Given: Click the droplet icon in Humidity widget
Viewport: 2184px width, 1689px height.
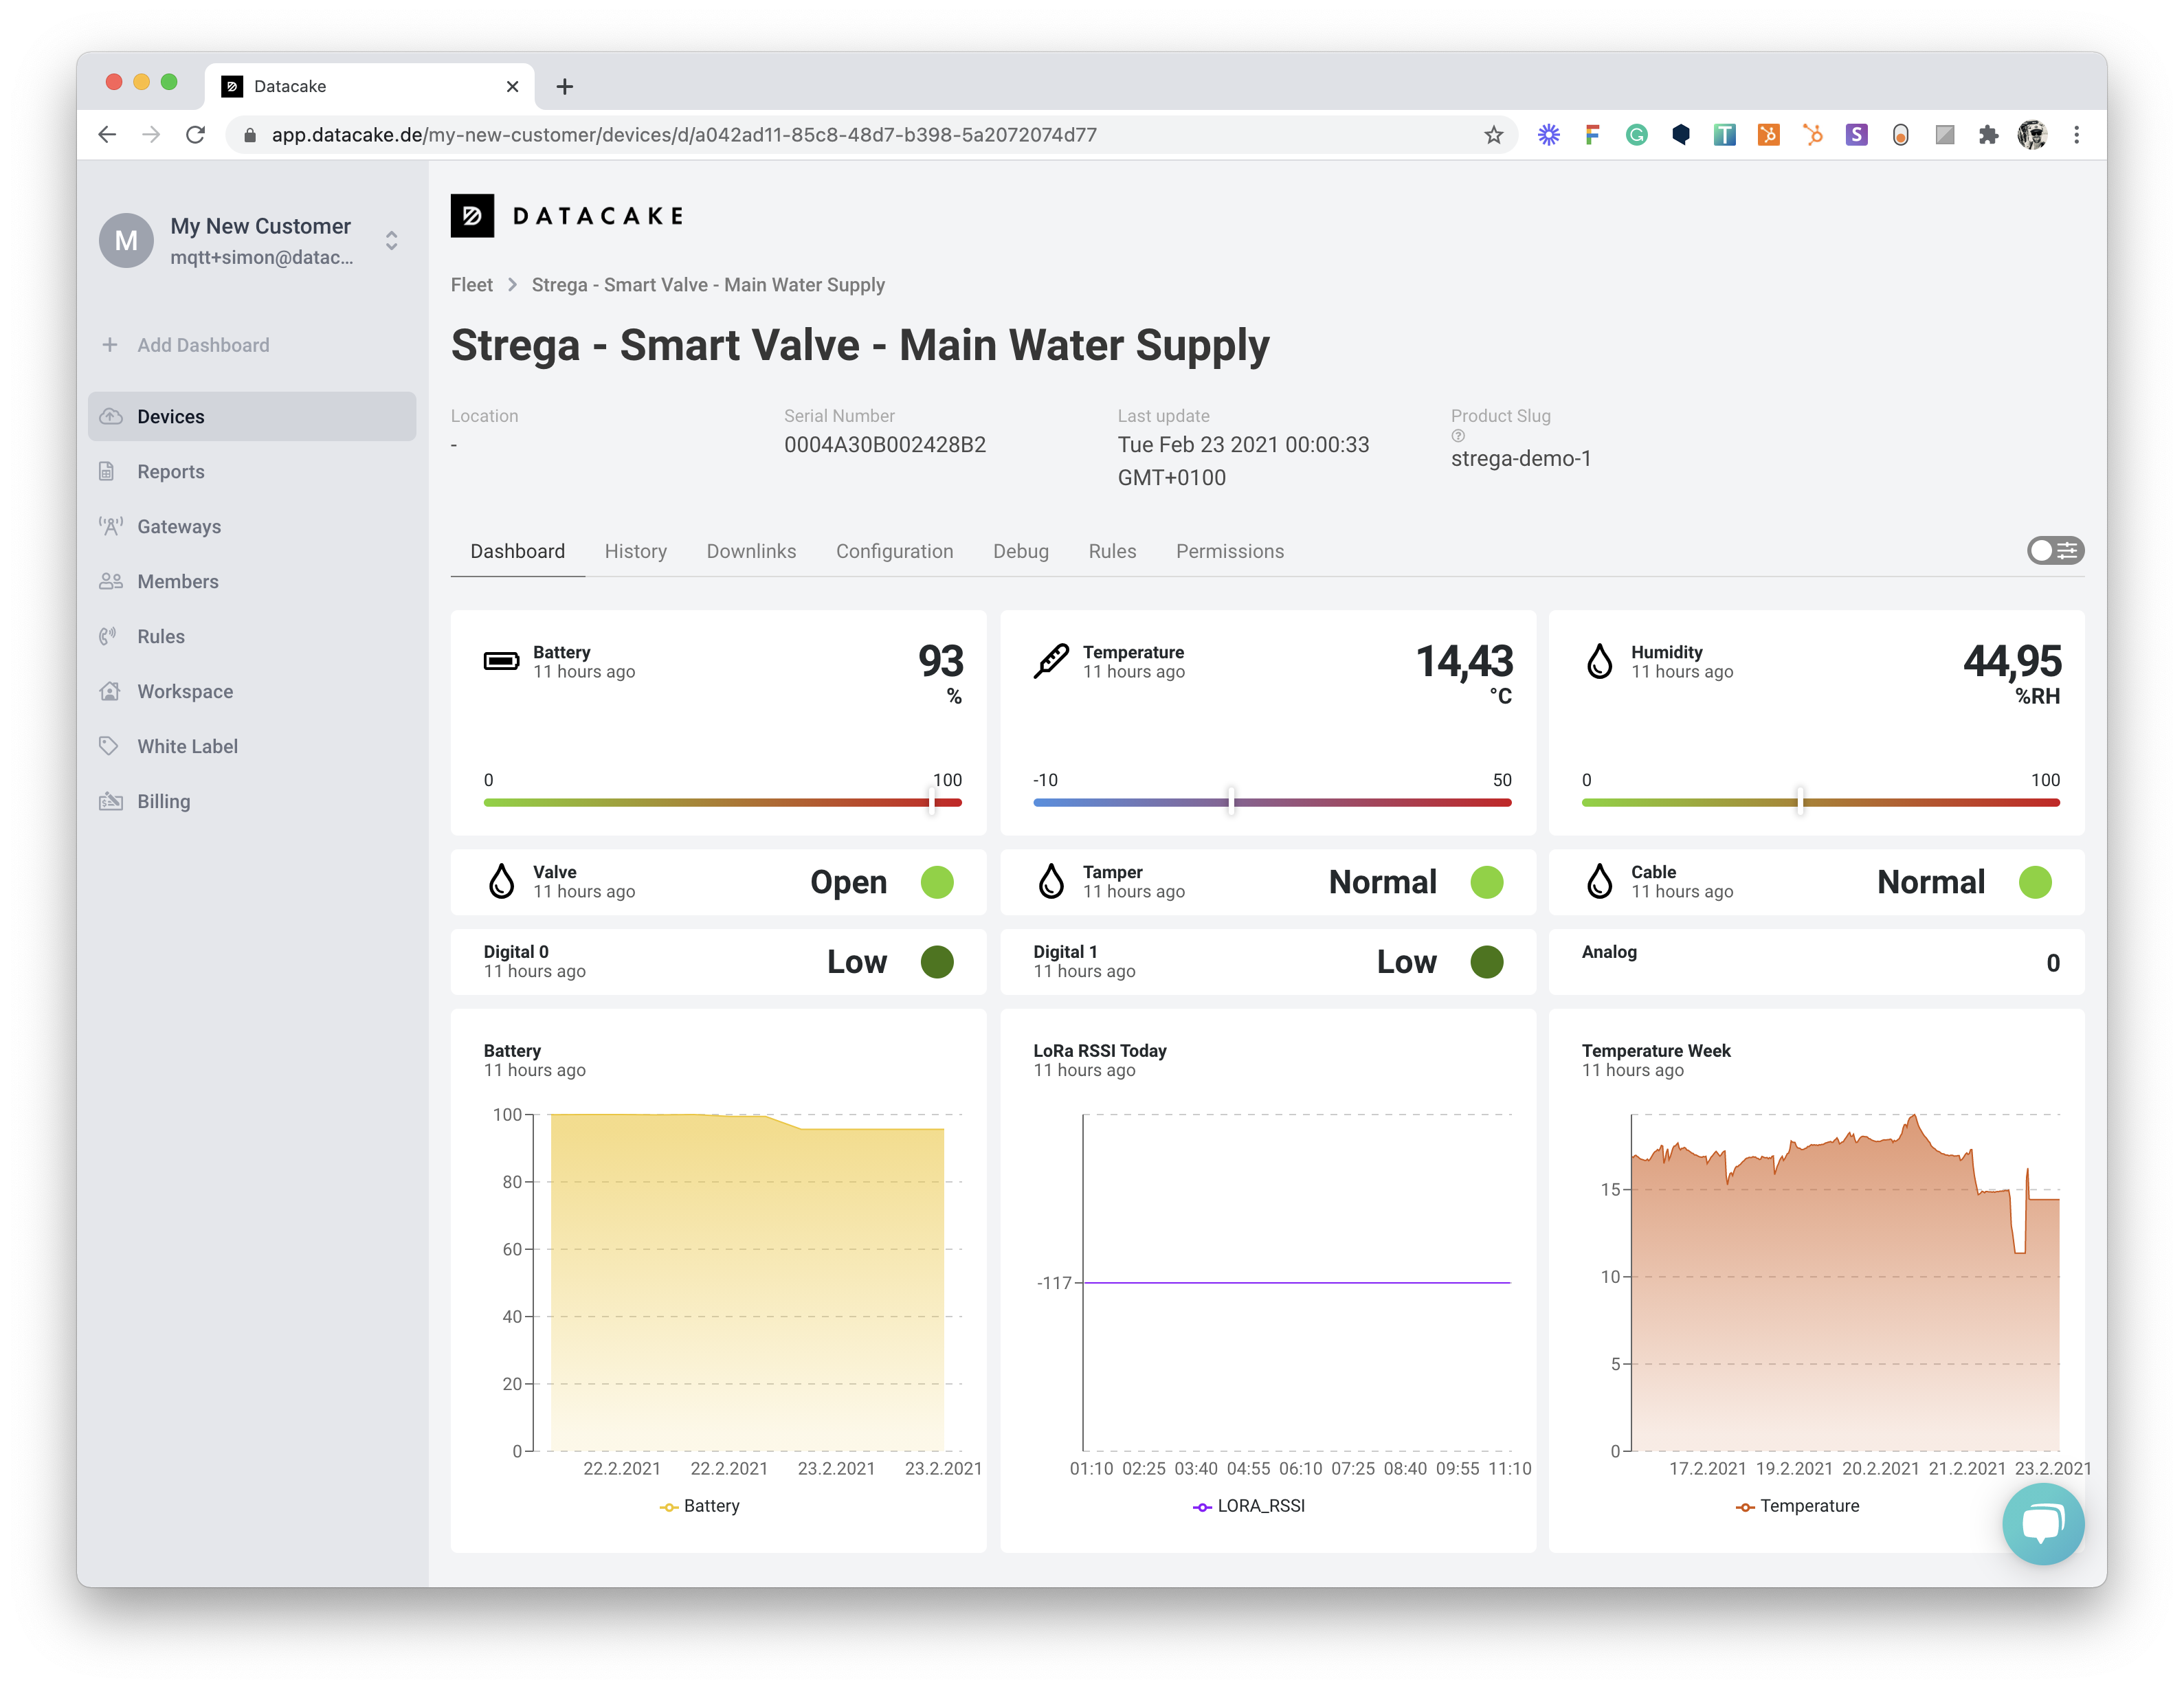Looking at the screenshot, I should 1600,661.
